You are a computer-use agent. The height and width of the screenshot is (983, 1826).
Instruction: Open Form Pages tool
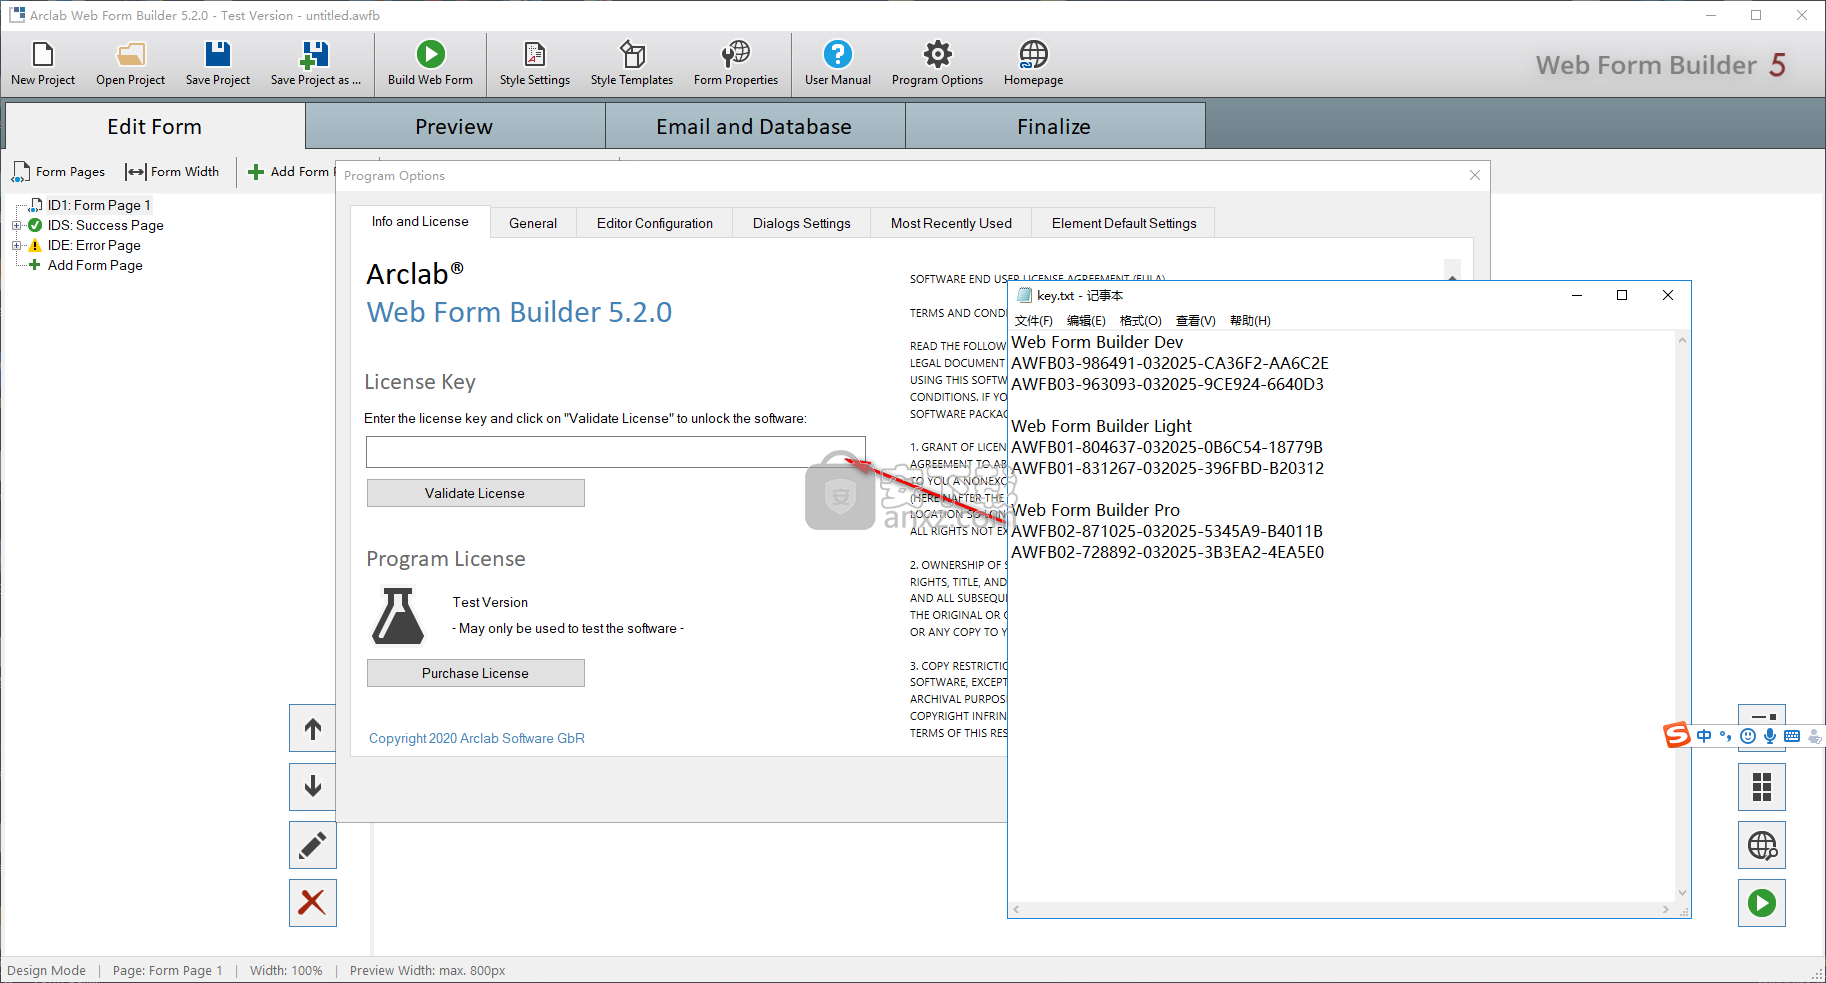coord(58,172)
